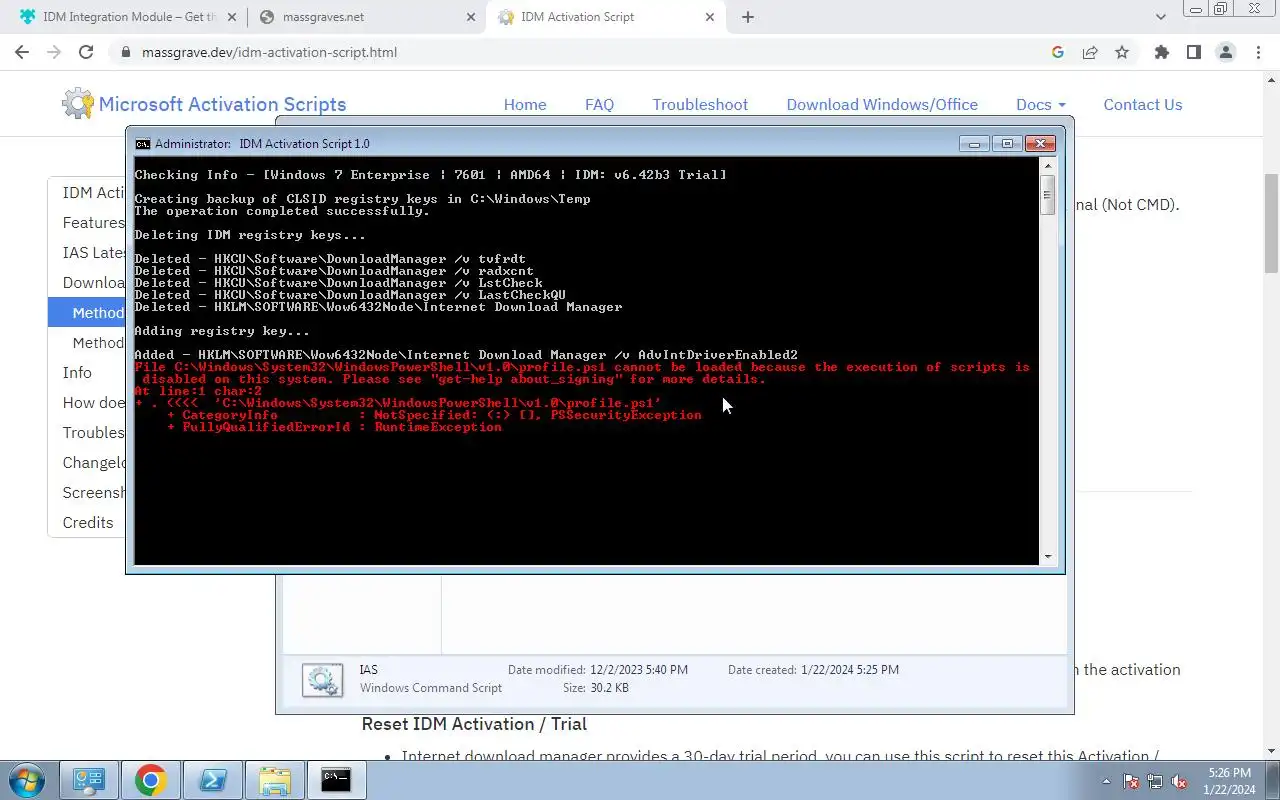Open File Explorer from the taskbar
Image resolution: width=1280 pixels, height=800 pixels.
(x=275, y=780)
